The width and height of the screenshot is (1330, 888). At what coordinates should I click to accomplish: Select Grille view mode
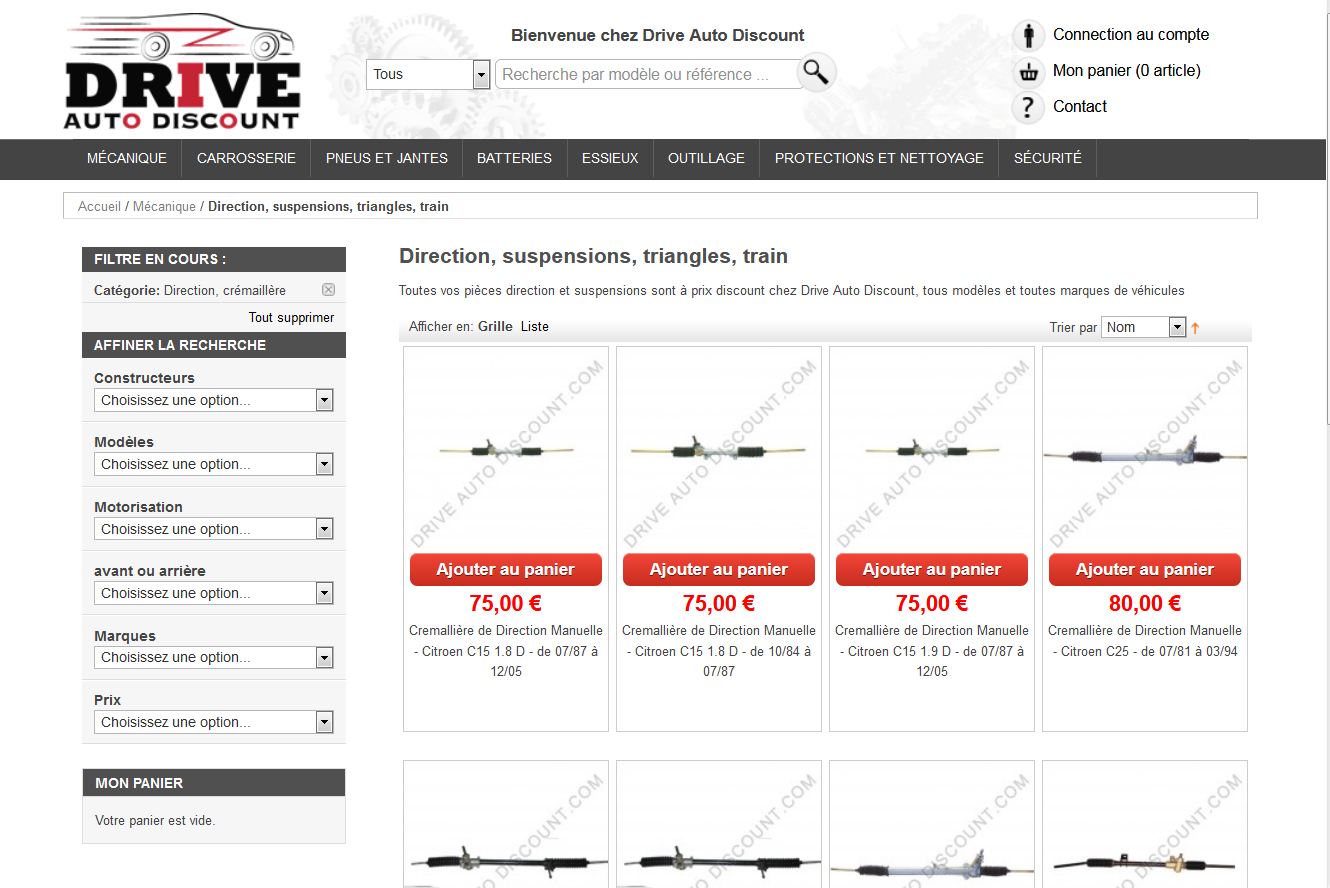495,326
